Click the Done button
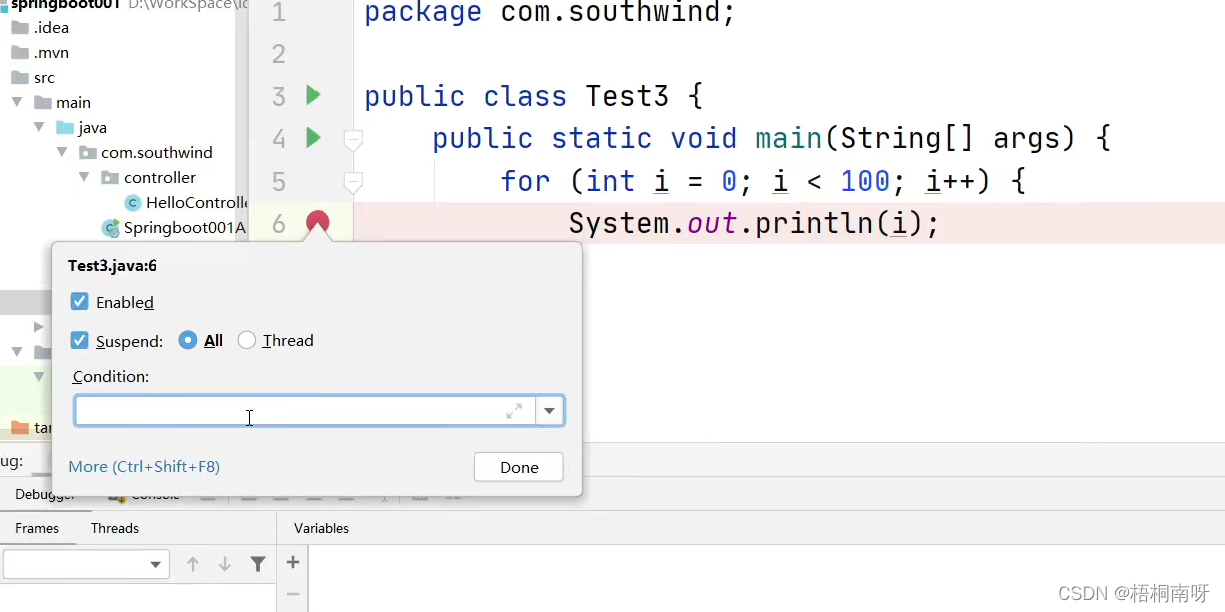 [x=519, y=467]
